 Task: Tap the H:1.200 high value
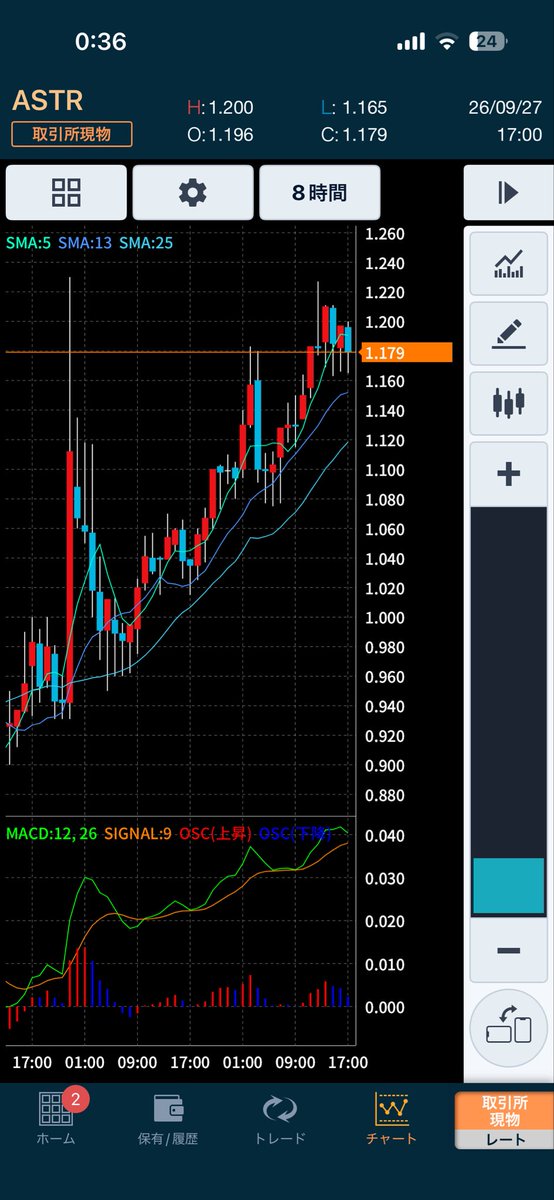[x=221, y=108]
